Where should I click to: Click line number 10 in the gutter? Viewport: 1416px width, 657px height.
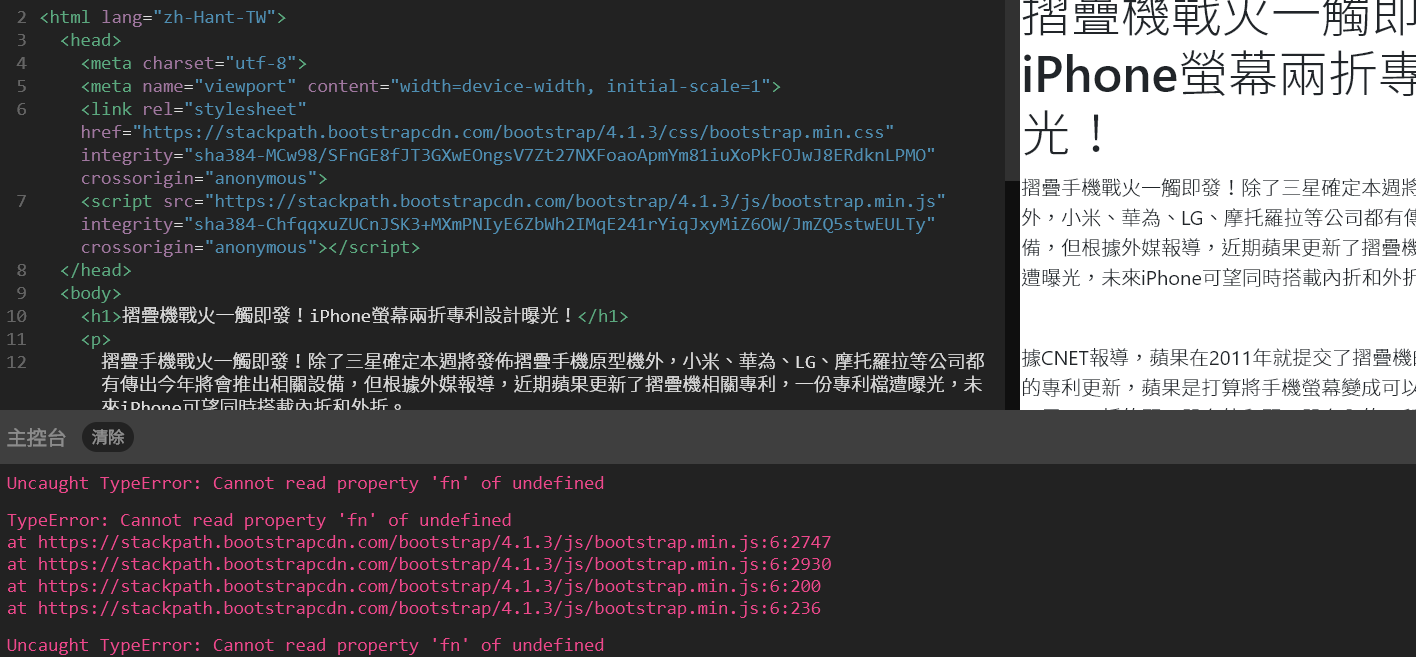pyautogui.click(x=17, y=316)
